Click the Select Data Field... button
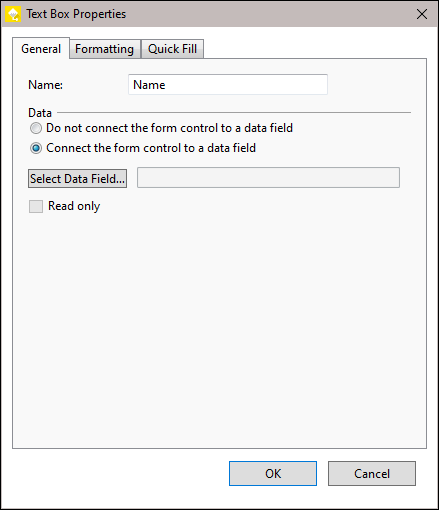Screen dimensions: 439x510 click(77, 179)
